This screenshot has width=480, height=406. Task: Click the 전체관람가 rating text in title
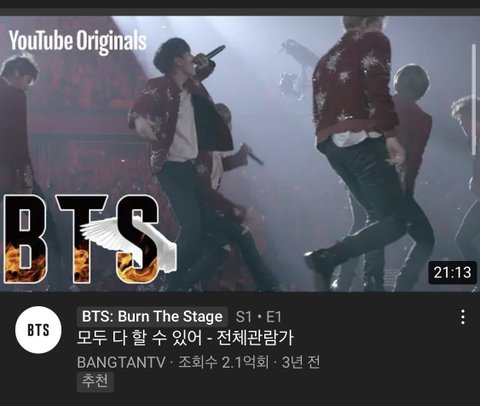(x=255, y=338)
